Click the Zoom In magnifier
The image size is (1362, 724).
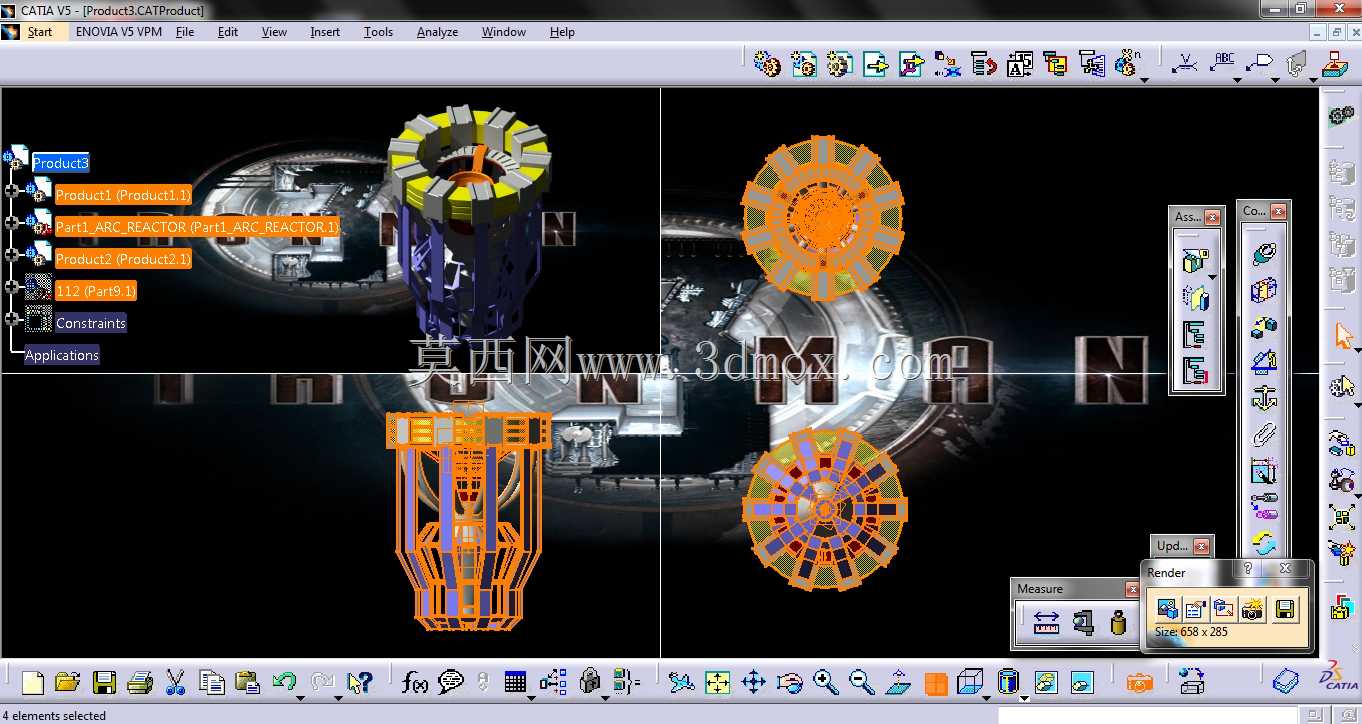(825, 683)
